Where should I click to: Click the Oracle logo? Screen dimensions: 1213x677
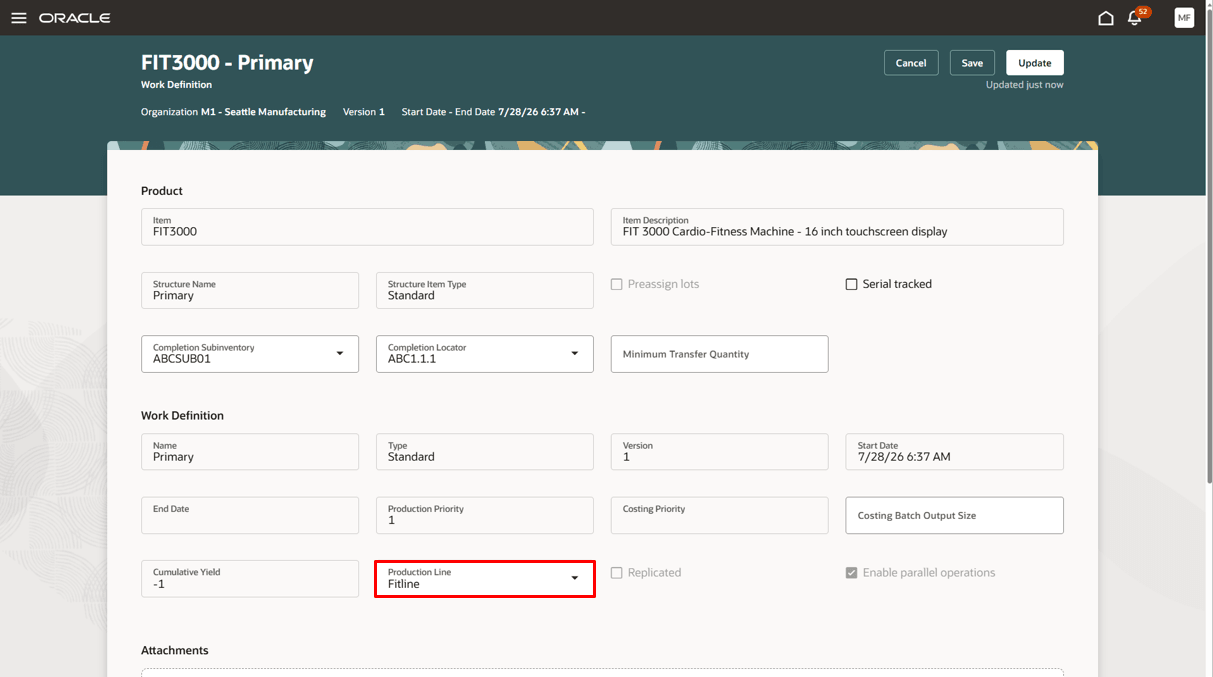tap(74, 18)
